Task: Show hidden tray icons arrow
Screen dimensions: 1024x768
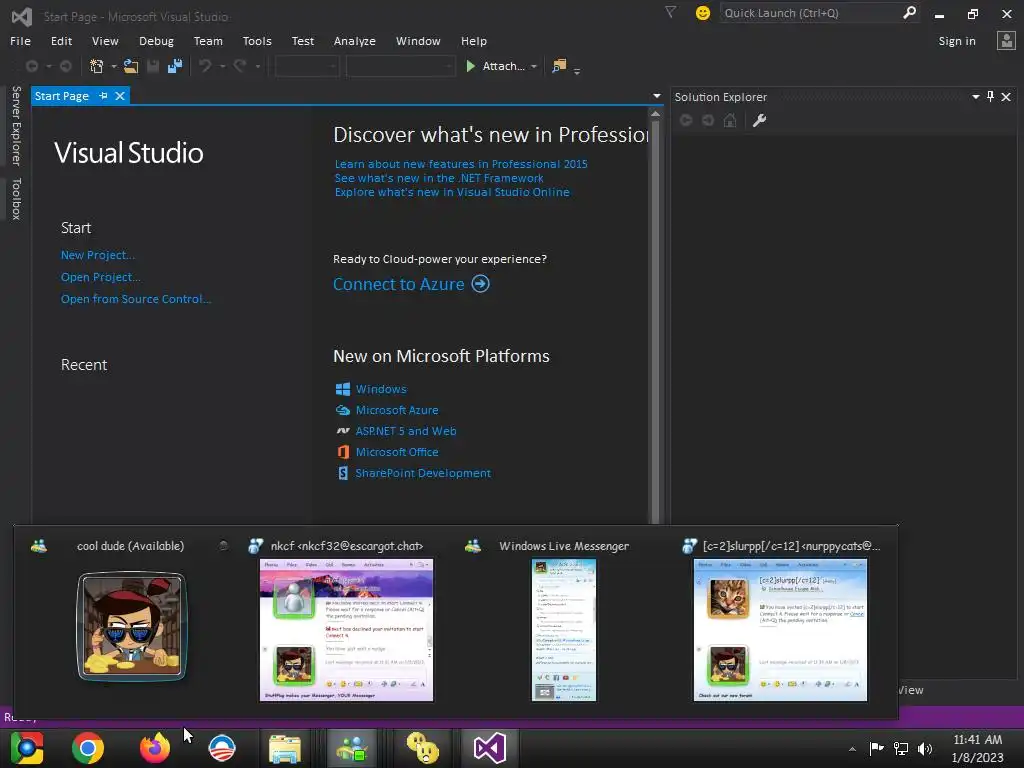Action: coord(852,749)
